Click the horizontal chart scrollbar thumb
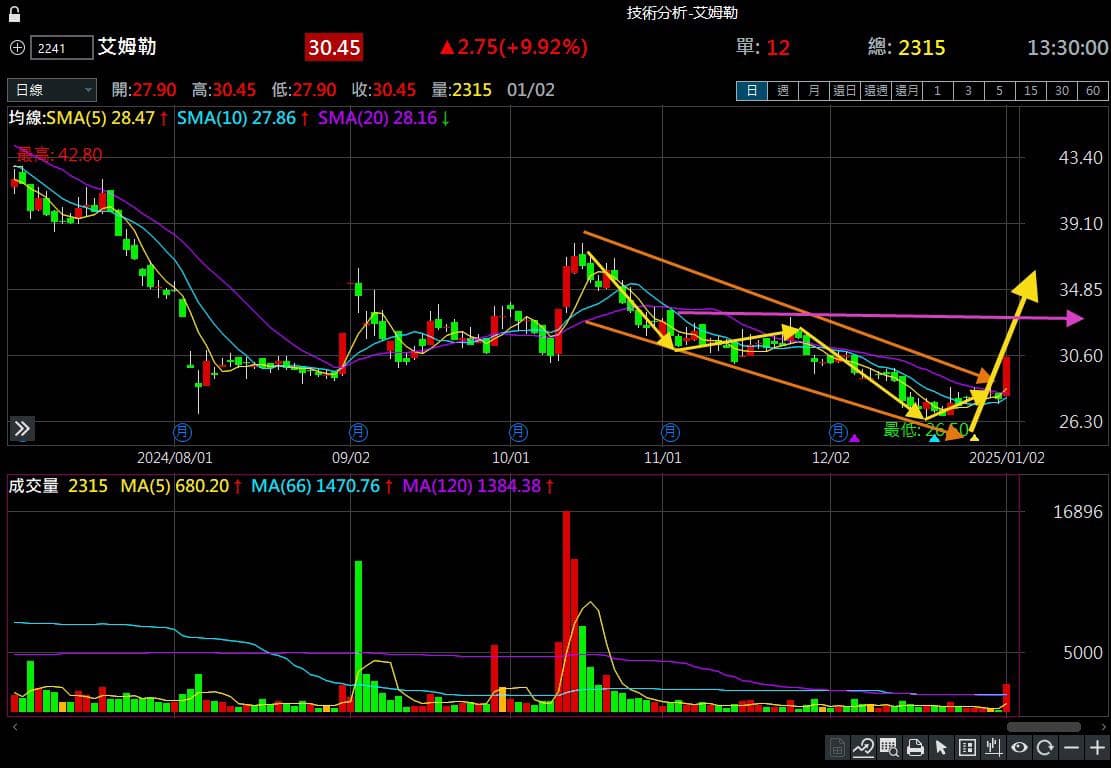Viewport: 1111px width, 768px height. tap(1043, 727)
